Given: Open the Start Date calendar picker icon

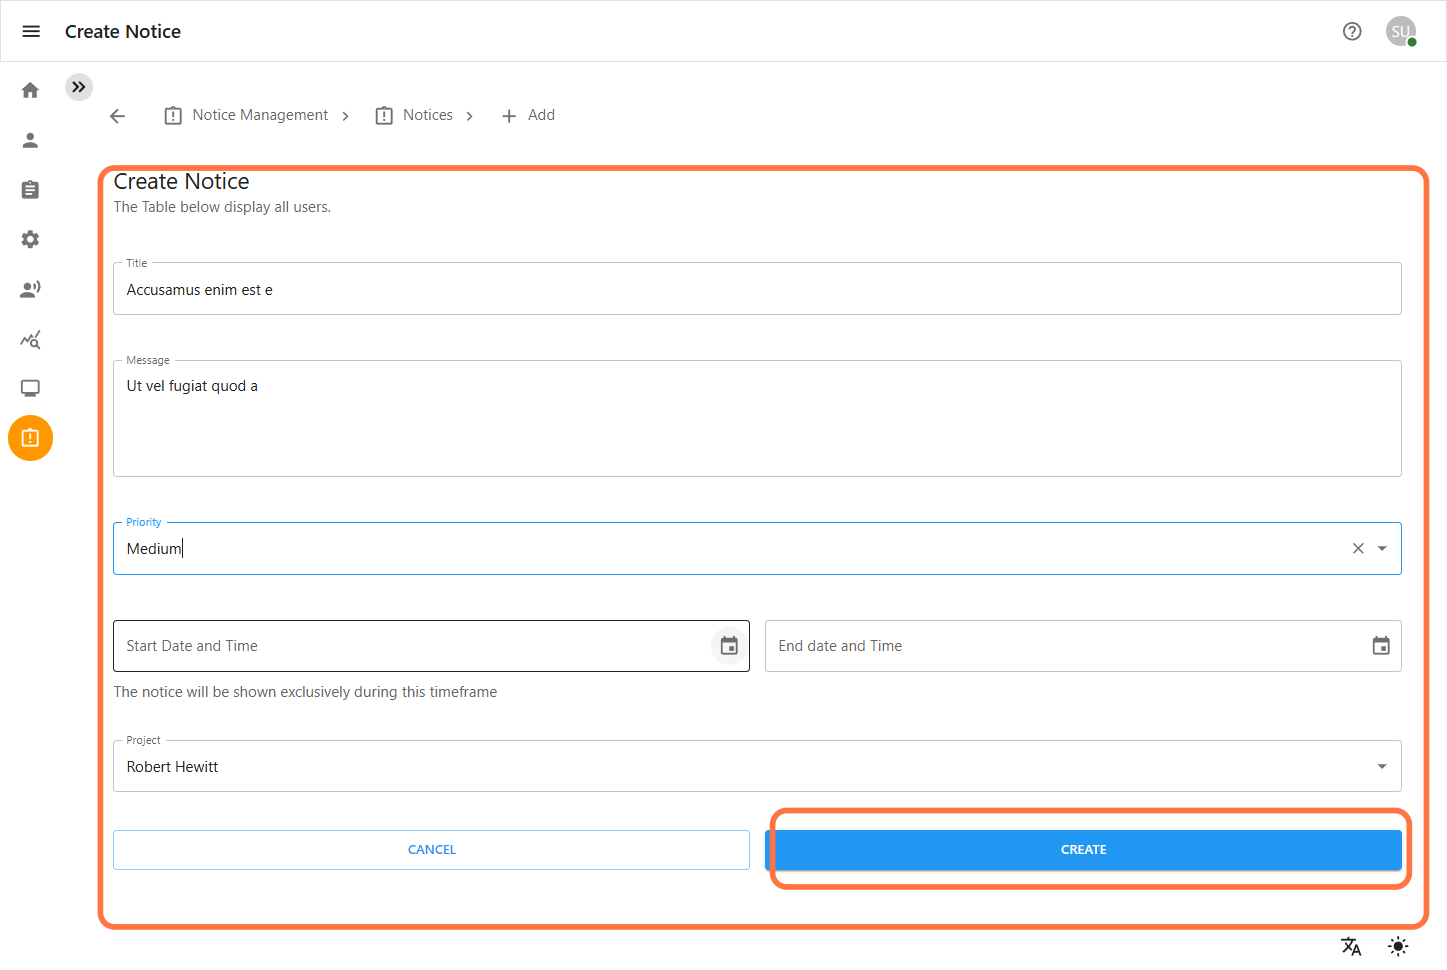Looking at the screenshot, I should (728, 645).
